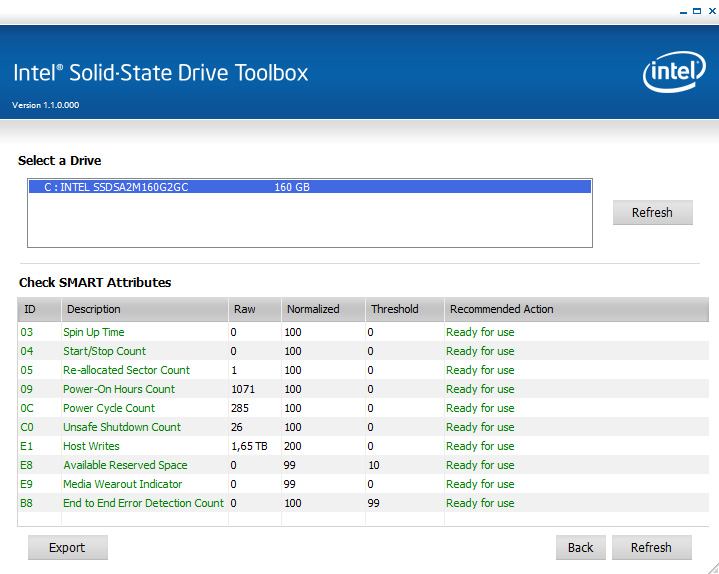Click the Raw column header
This screenshot has height=574, width=719.
tap(253, 309)
